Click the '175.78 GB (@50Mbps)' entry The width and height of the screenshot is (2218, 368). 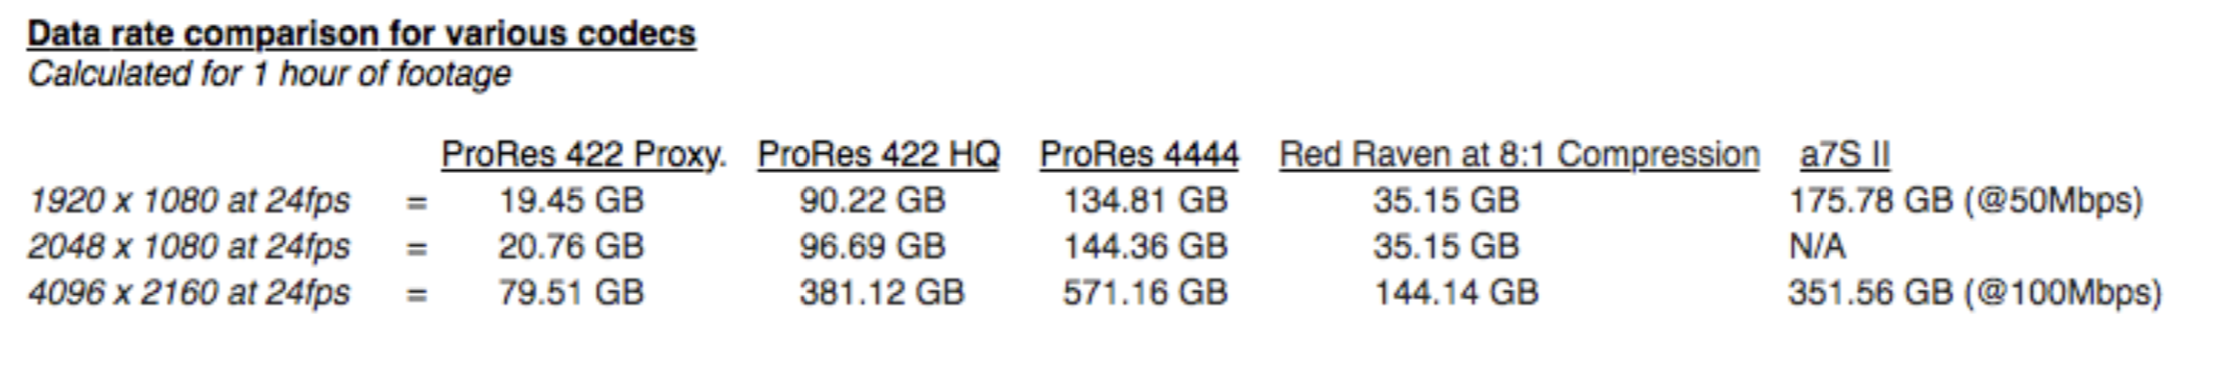click(1965, 201)
